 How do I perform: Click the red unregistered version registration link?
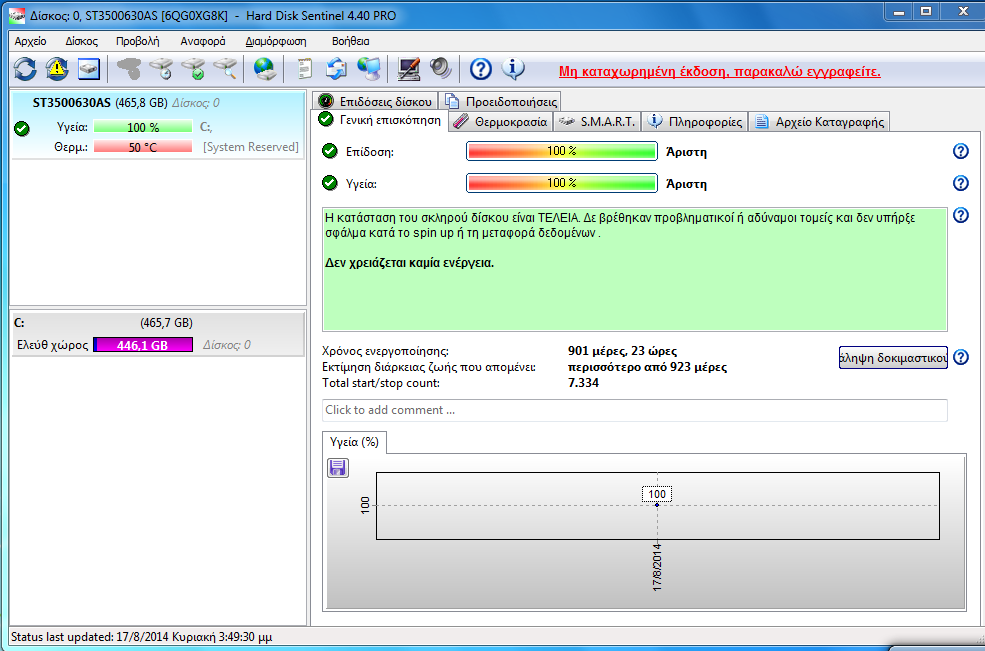[719, 72]
